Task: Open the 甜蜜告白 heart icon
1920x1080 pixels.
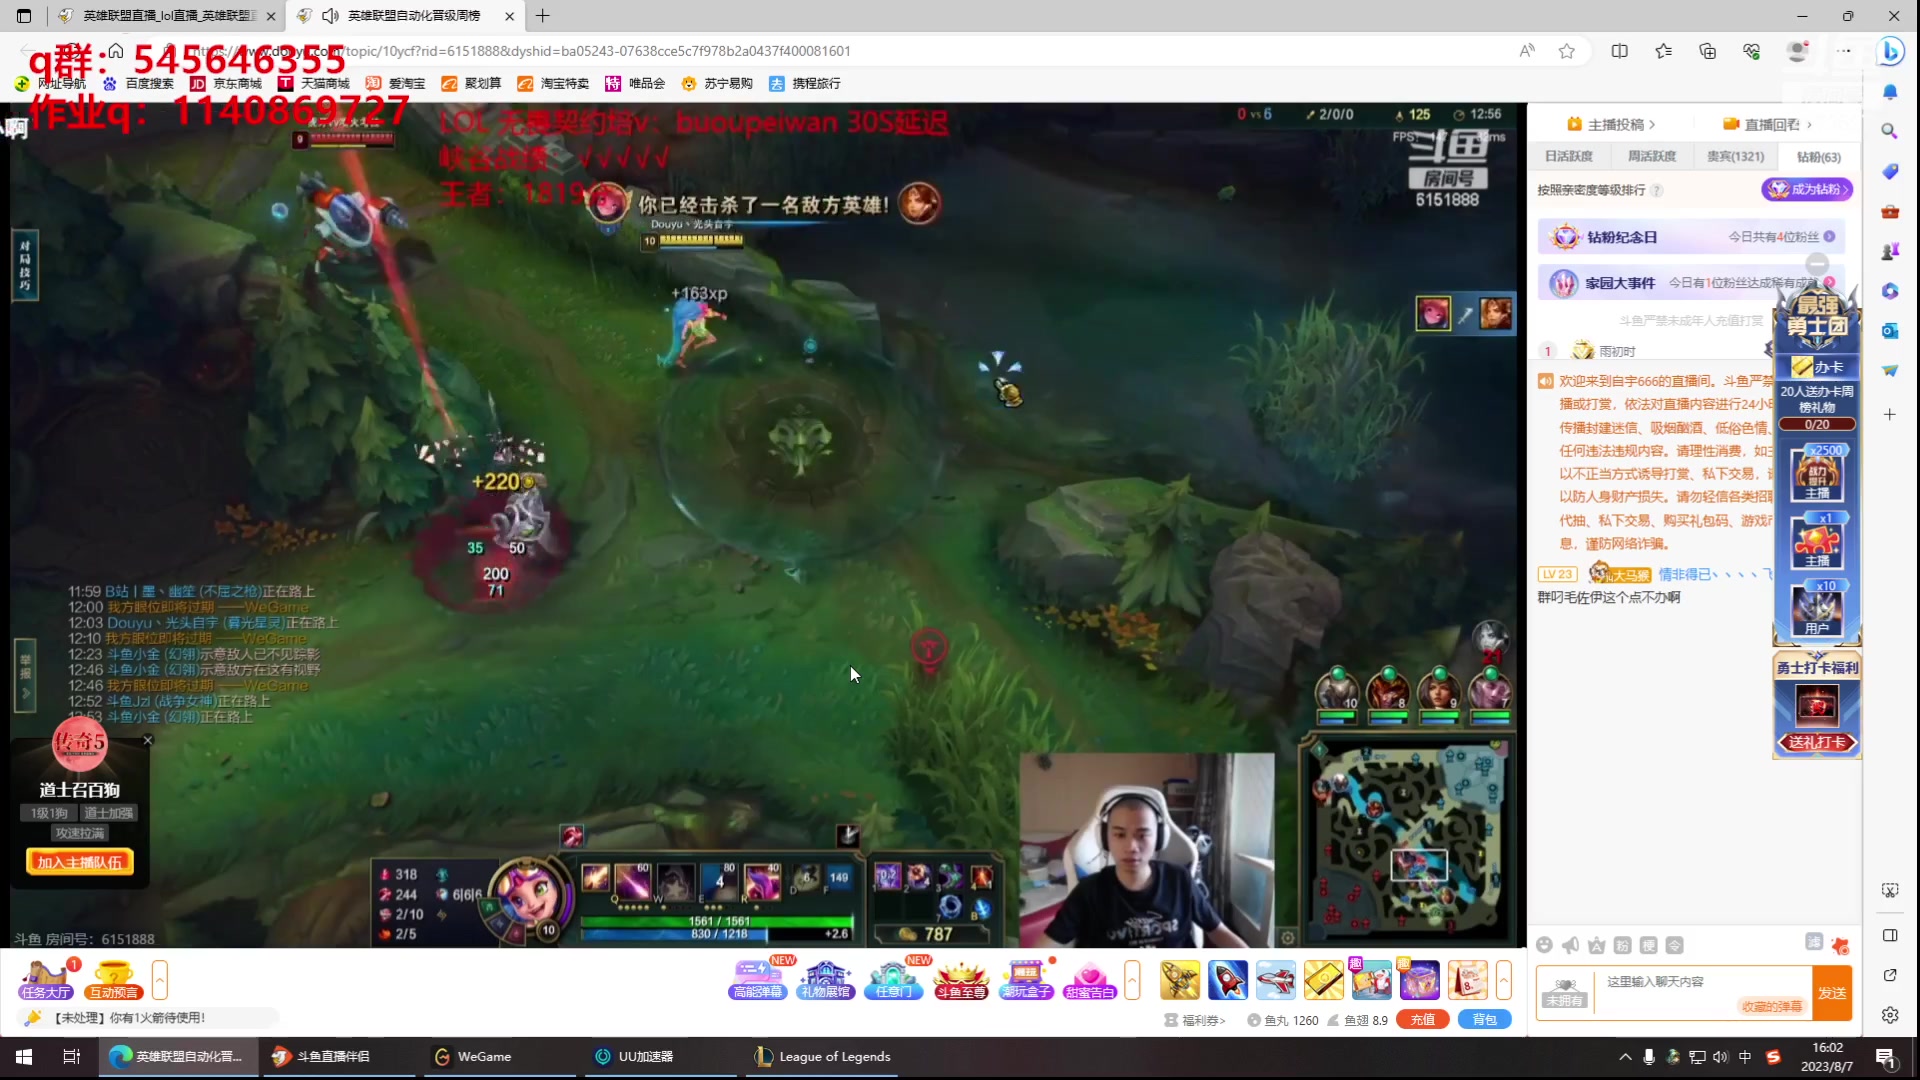Action: pyautogui.click(x=1090, y=980)
